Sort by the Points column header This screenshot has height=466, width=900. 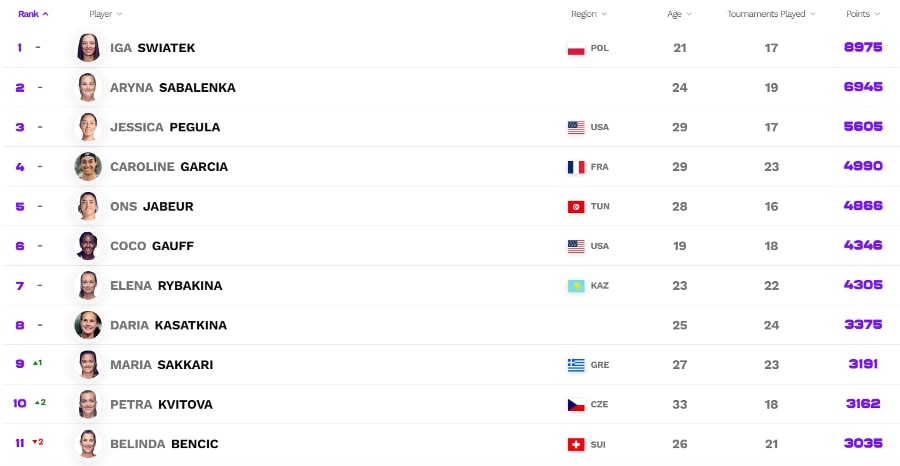point(863,14)
